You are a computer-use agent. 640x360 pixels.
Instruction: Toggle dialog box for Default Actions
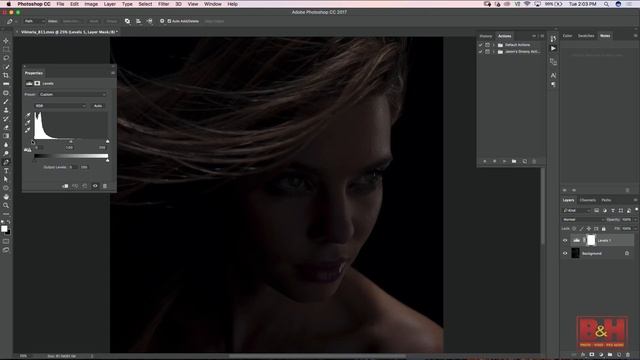coord(487,45)
